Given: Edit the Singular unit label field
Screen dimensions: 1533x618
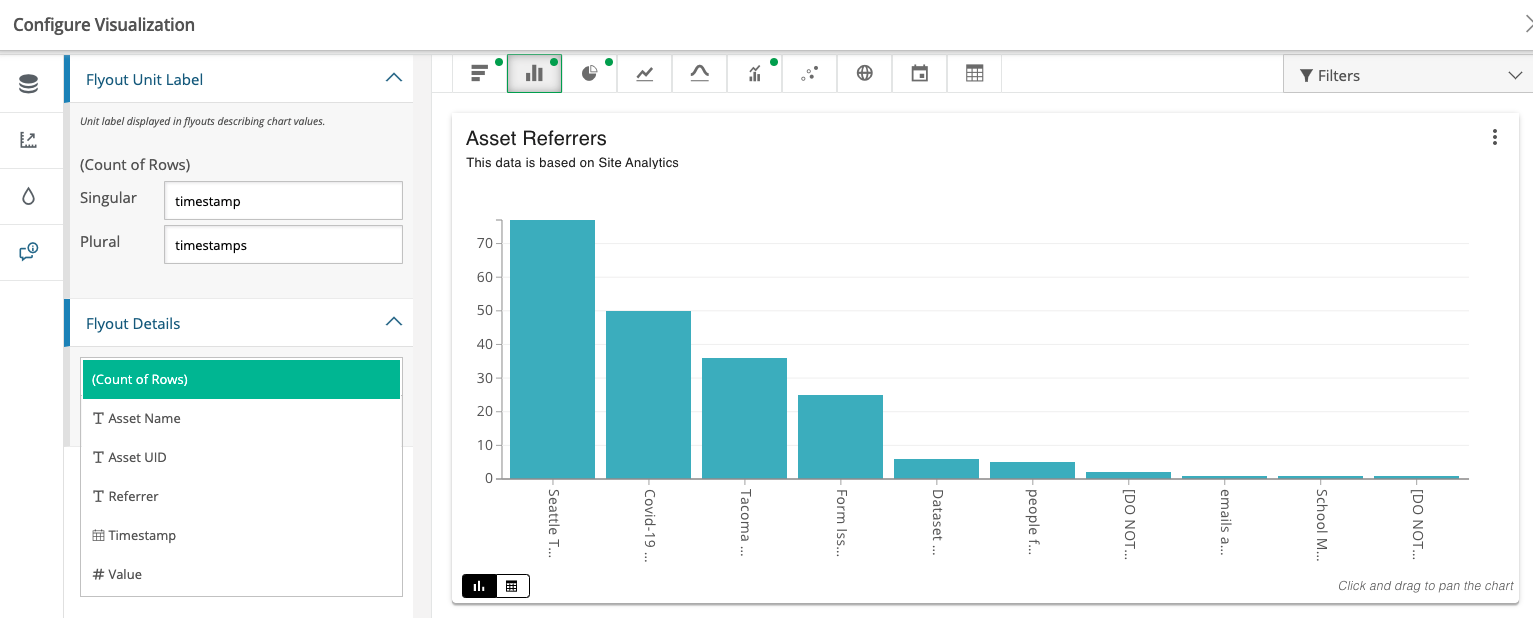Looking at the screenshot, I should (283, 201).
